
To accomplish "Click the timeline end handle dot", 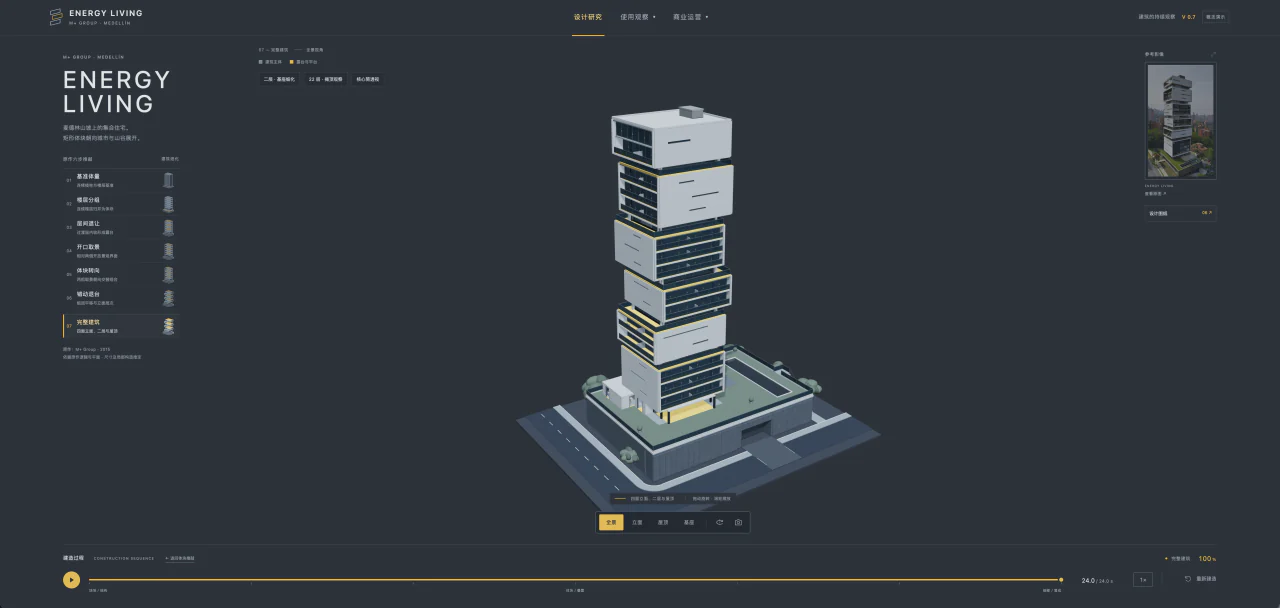I will pyautogui.click(x=1061, y=580).
